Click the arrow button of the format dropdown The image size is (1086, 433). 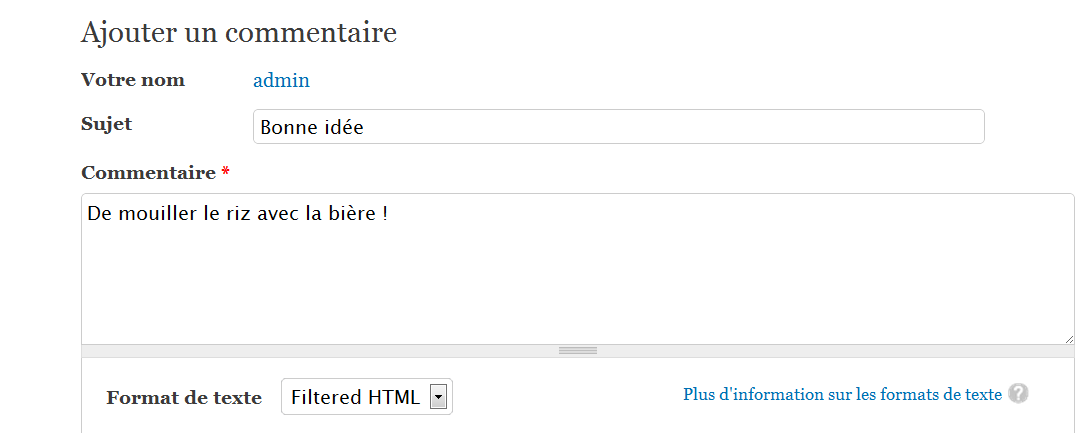click(437, 397)
